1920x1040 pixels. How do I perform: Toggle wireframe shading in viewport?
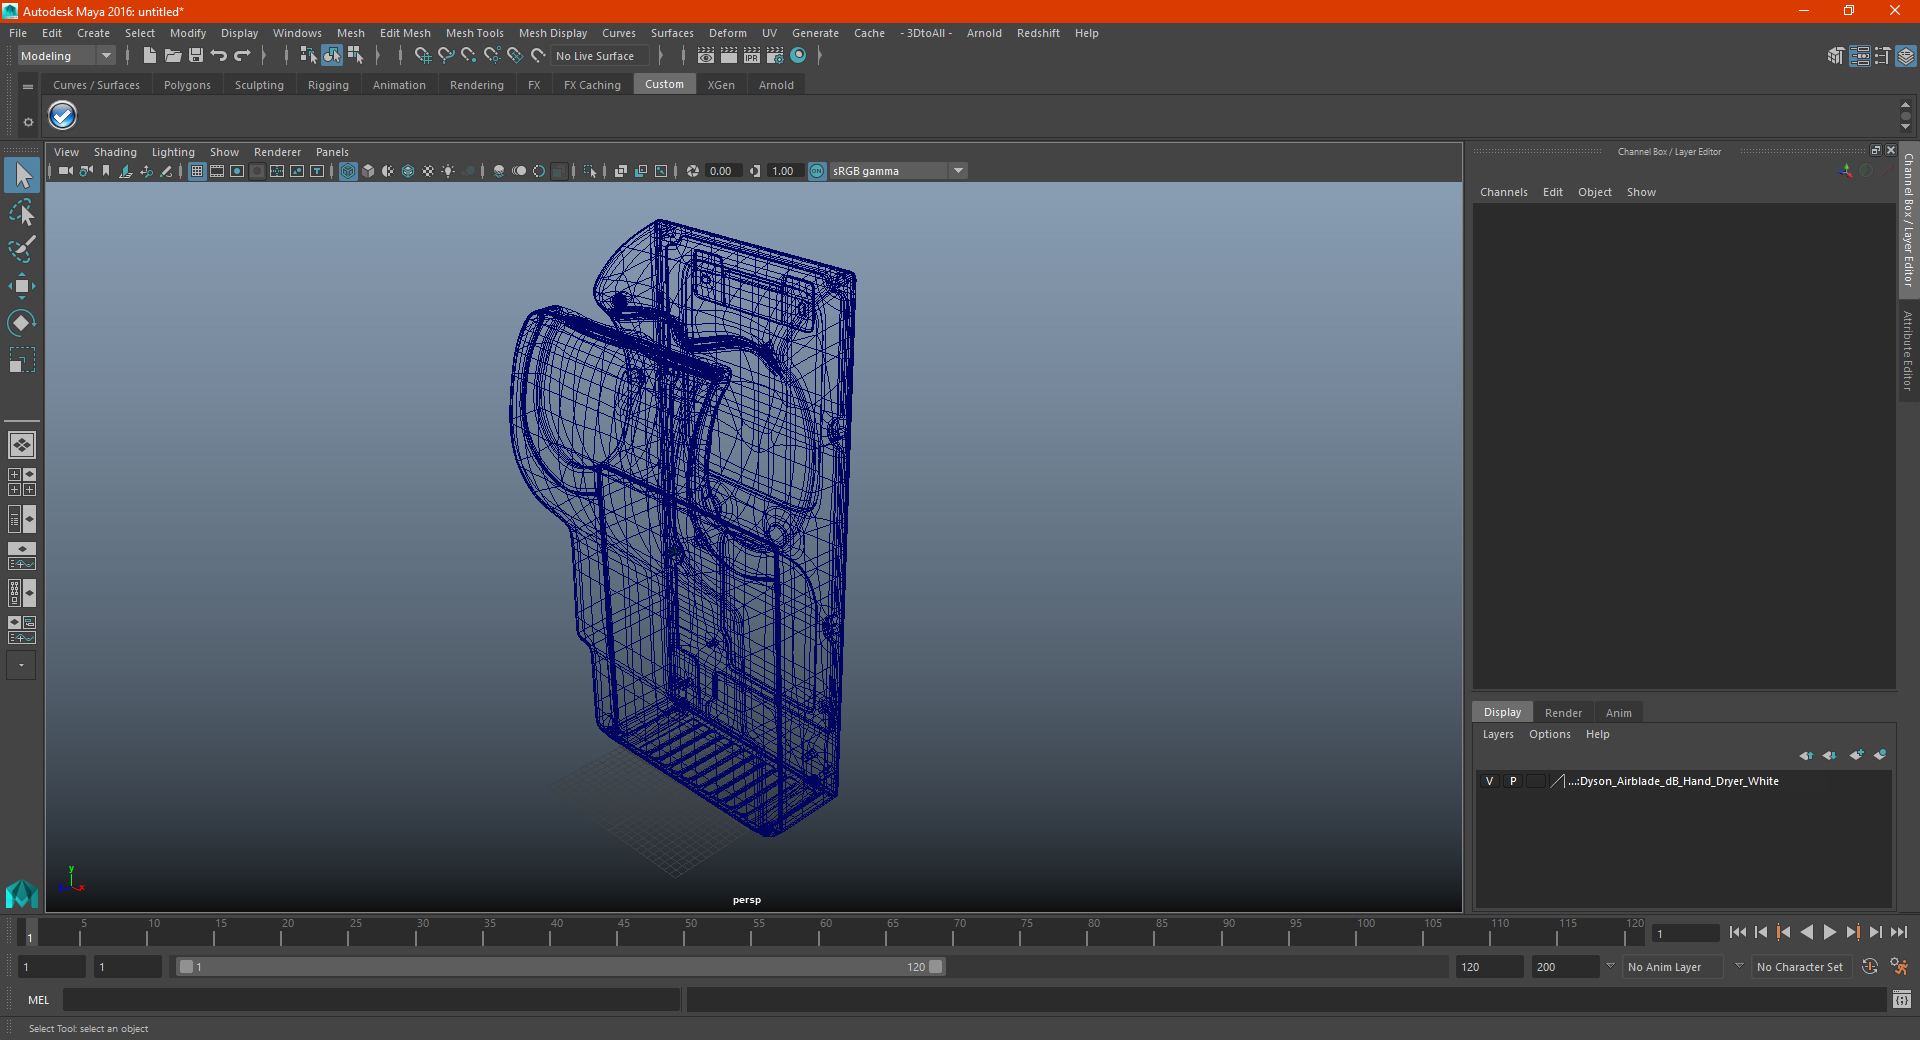[348, 171]
